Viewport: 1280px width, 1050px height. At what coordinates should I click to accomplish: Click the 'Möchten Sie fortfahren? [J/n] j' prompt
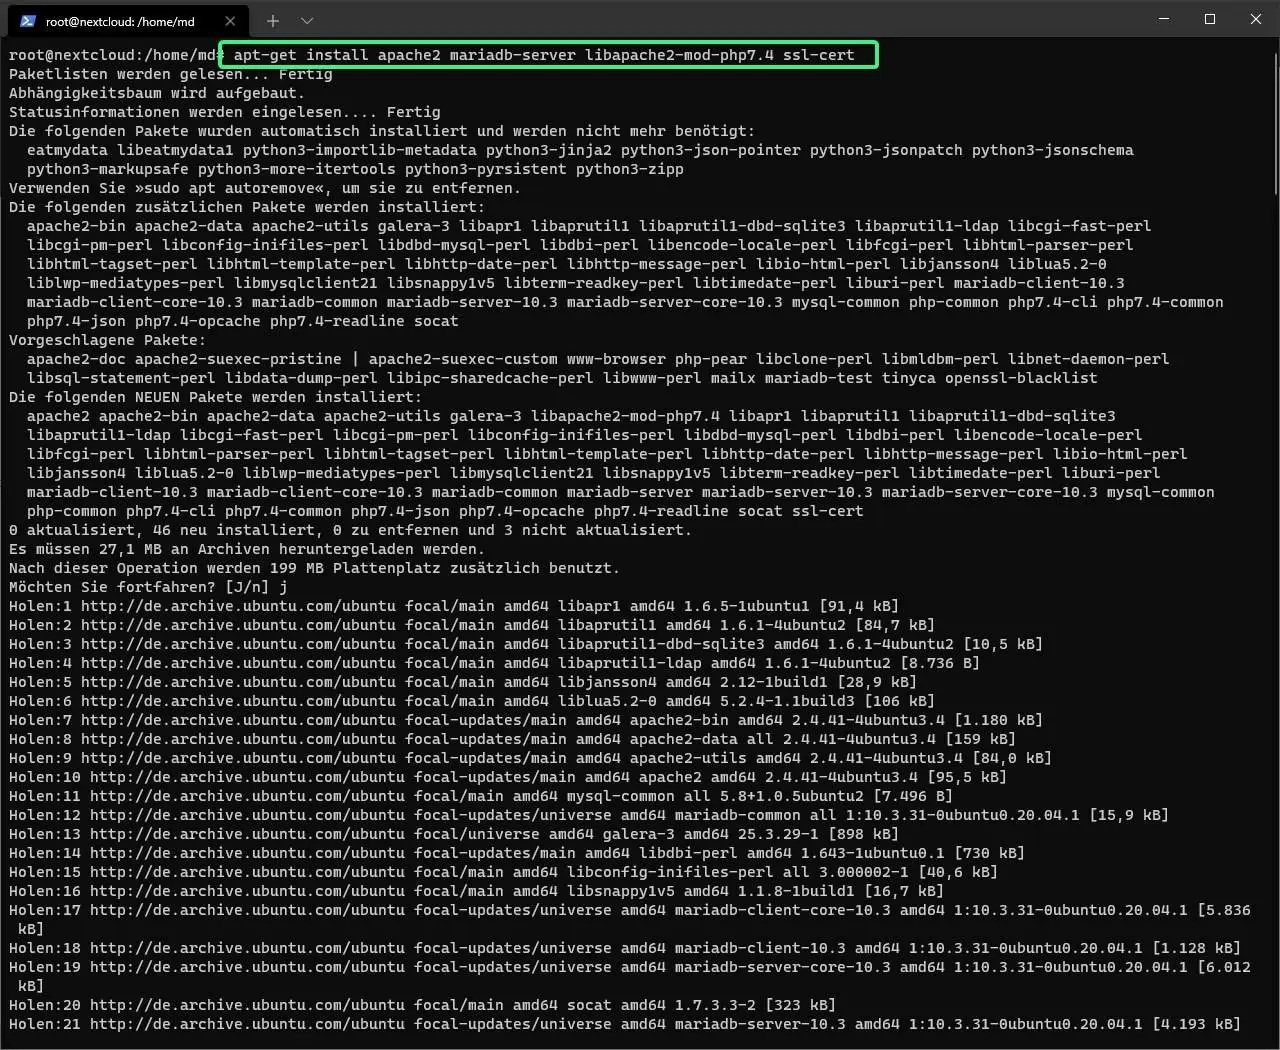148,587
